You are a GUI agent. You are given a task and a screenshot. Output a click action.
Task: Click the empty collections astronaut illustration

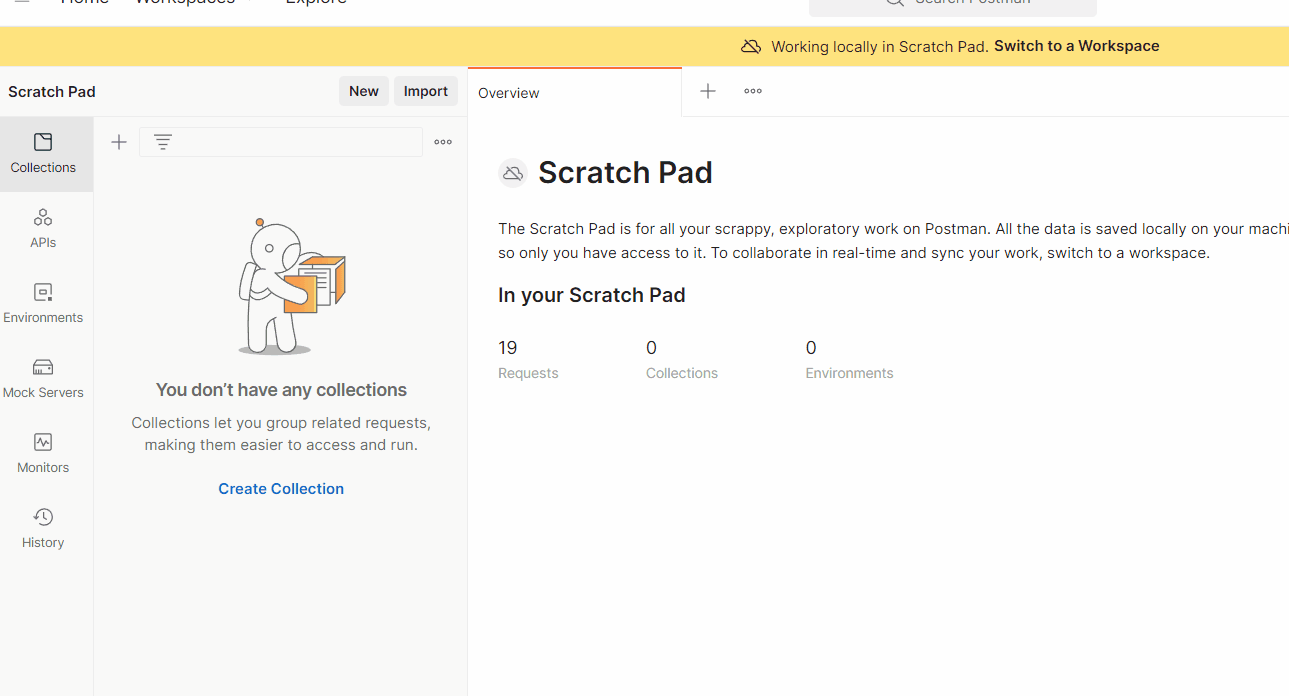[291, 286]
